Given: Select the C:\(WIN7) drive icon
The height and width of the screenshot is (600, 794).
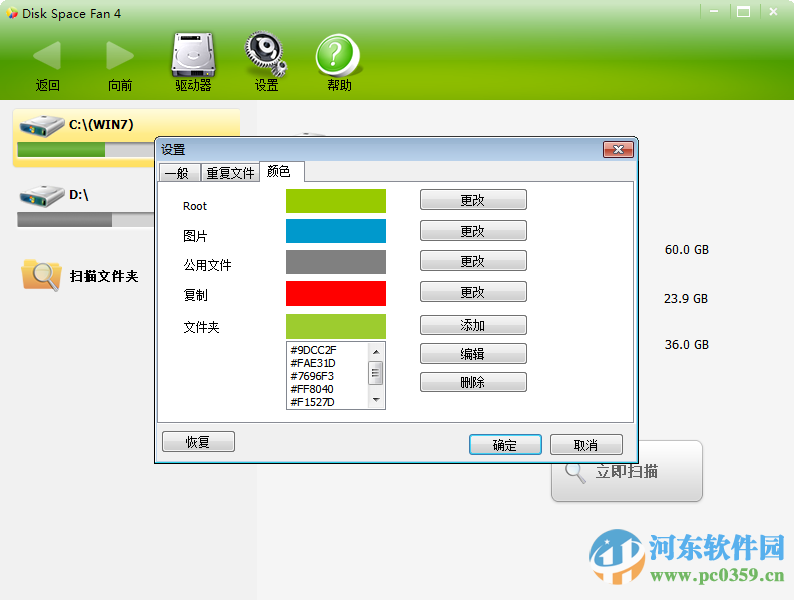Looking at the screenshot, I should [42, 126].
